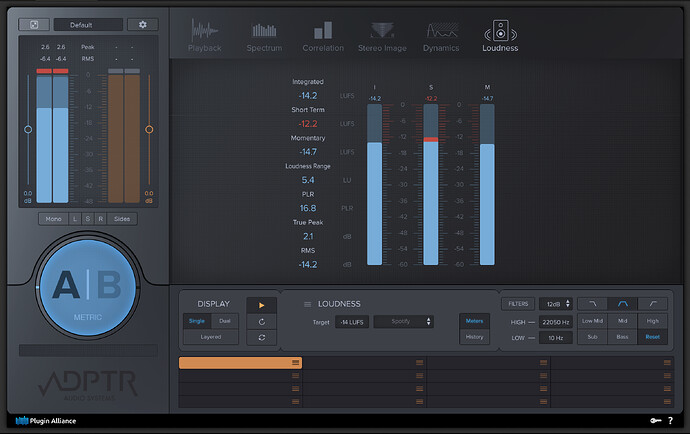
Task: Open the Playback waveform view
Action: (x=205, y=36)
